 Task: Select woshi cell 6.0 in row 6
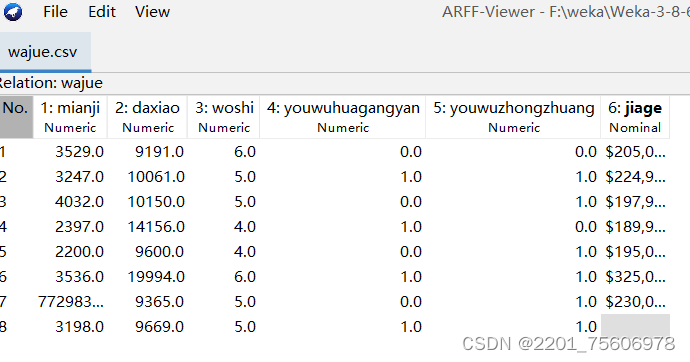pos(224,277)
